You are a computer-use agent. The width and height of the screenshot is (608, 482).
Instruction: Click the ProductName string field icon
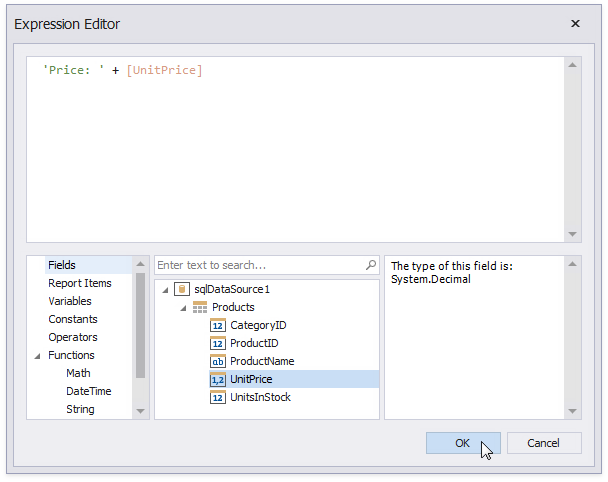[218, 361]
